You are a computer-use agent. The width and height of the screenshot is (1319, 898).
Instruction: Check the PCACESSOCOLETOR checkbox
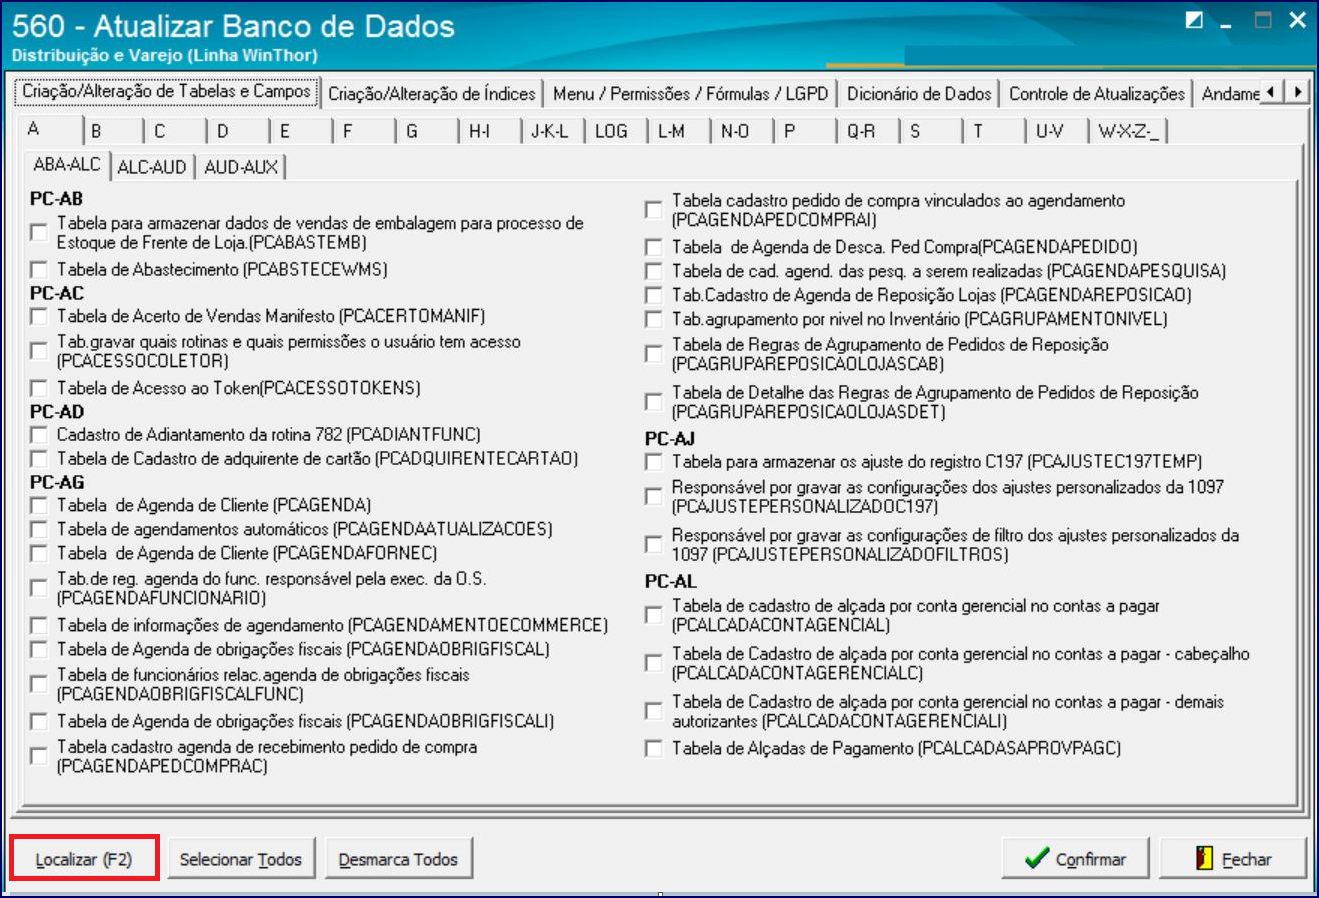coord(39,351)
